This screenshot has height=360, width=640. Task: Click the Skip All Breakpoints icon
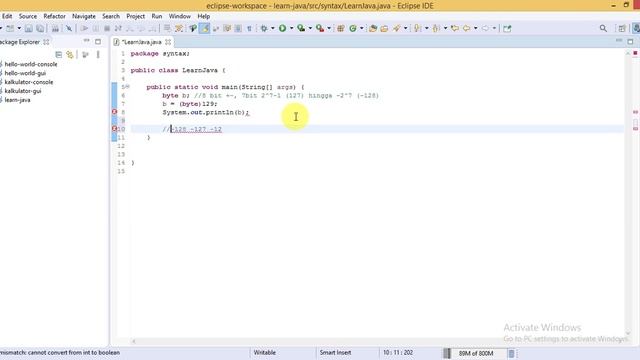[69, 28]
